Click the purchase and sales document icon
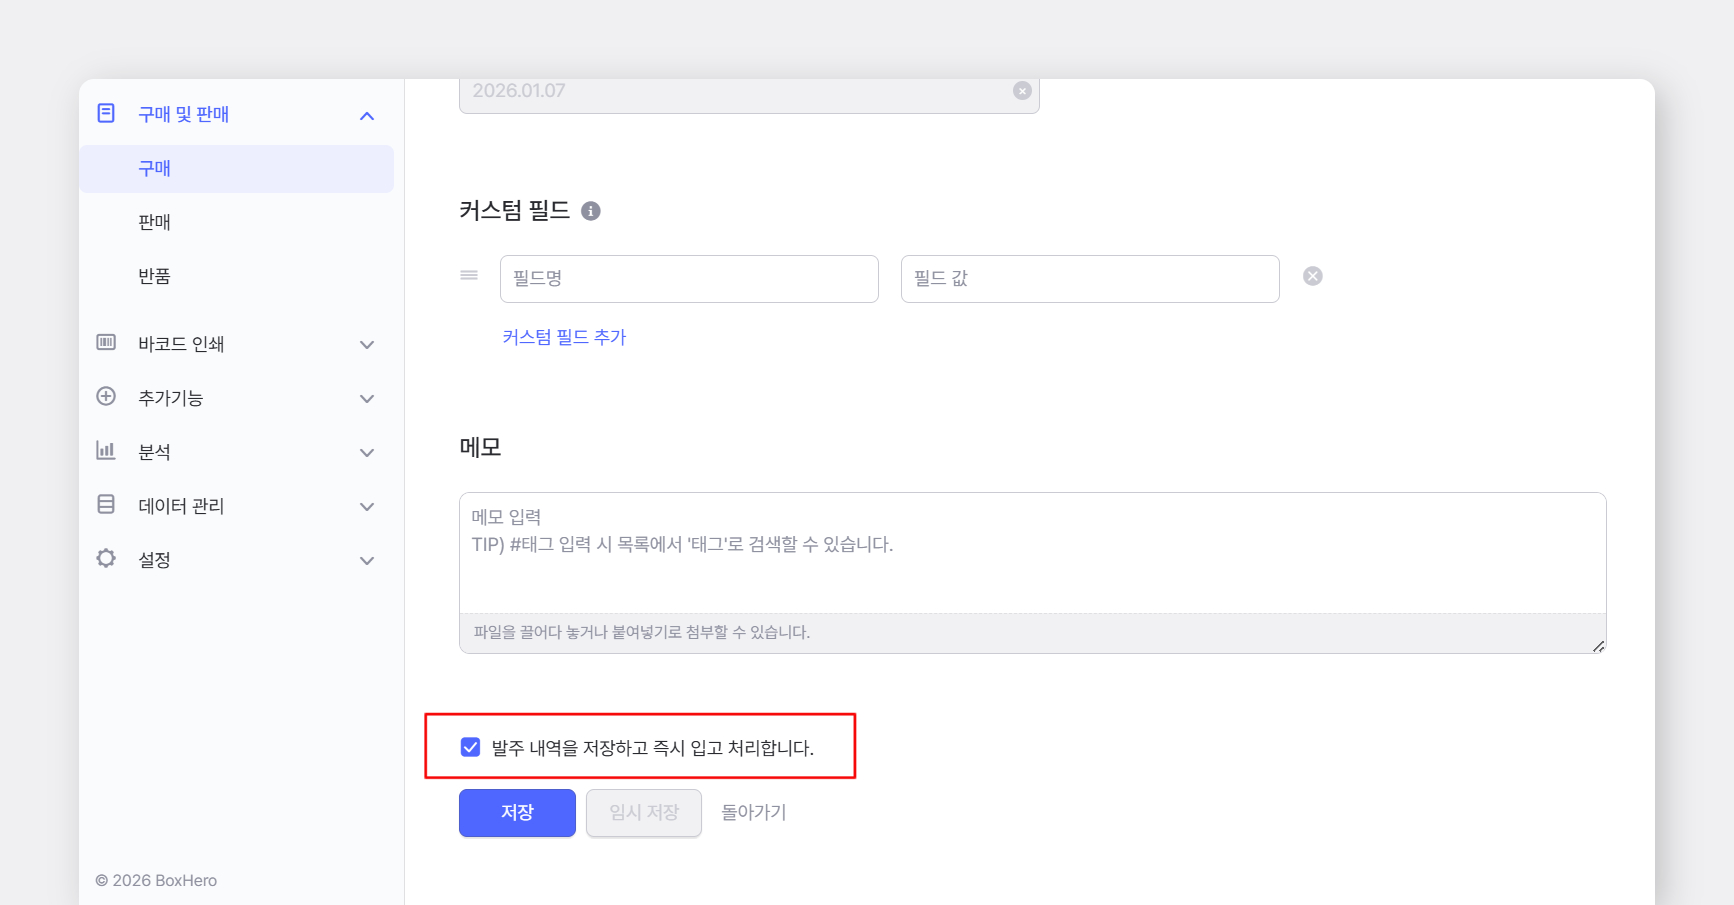The width and height of the screenshot is (1734, 905). point(106,113)
